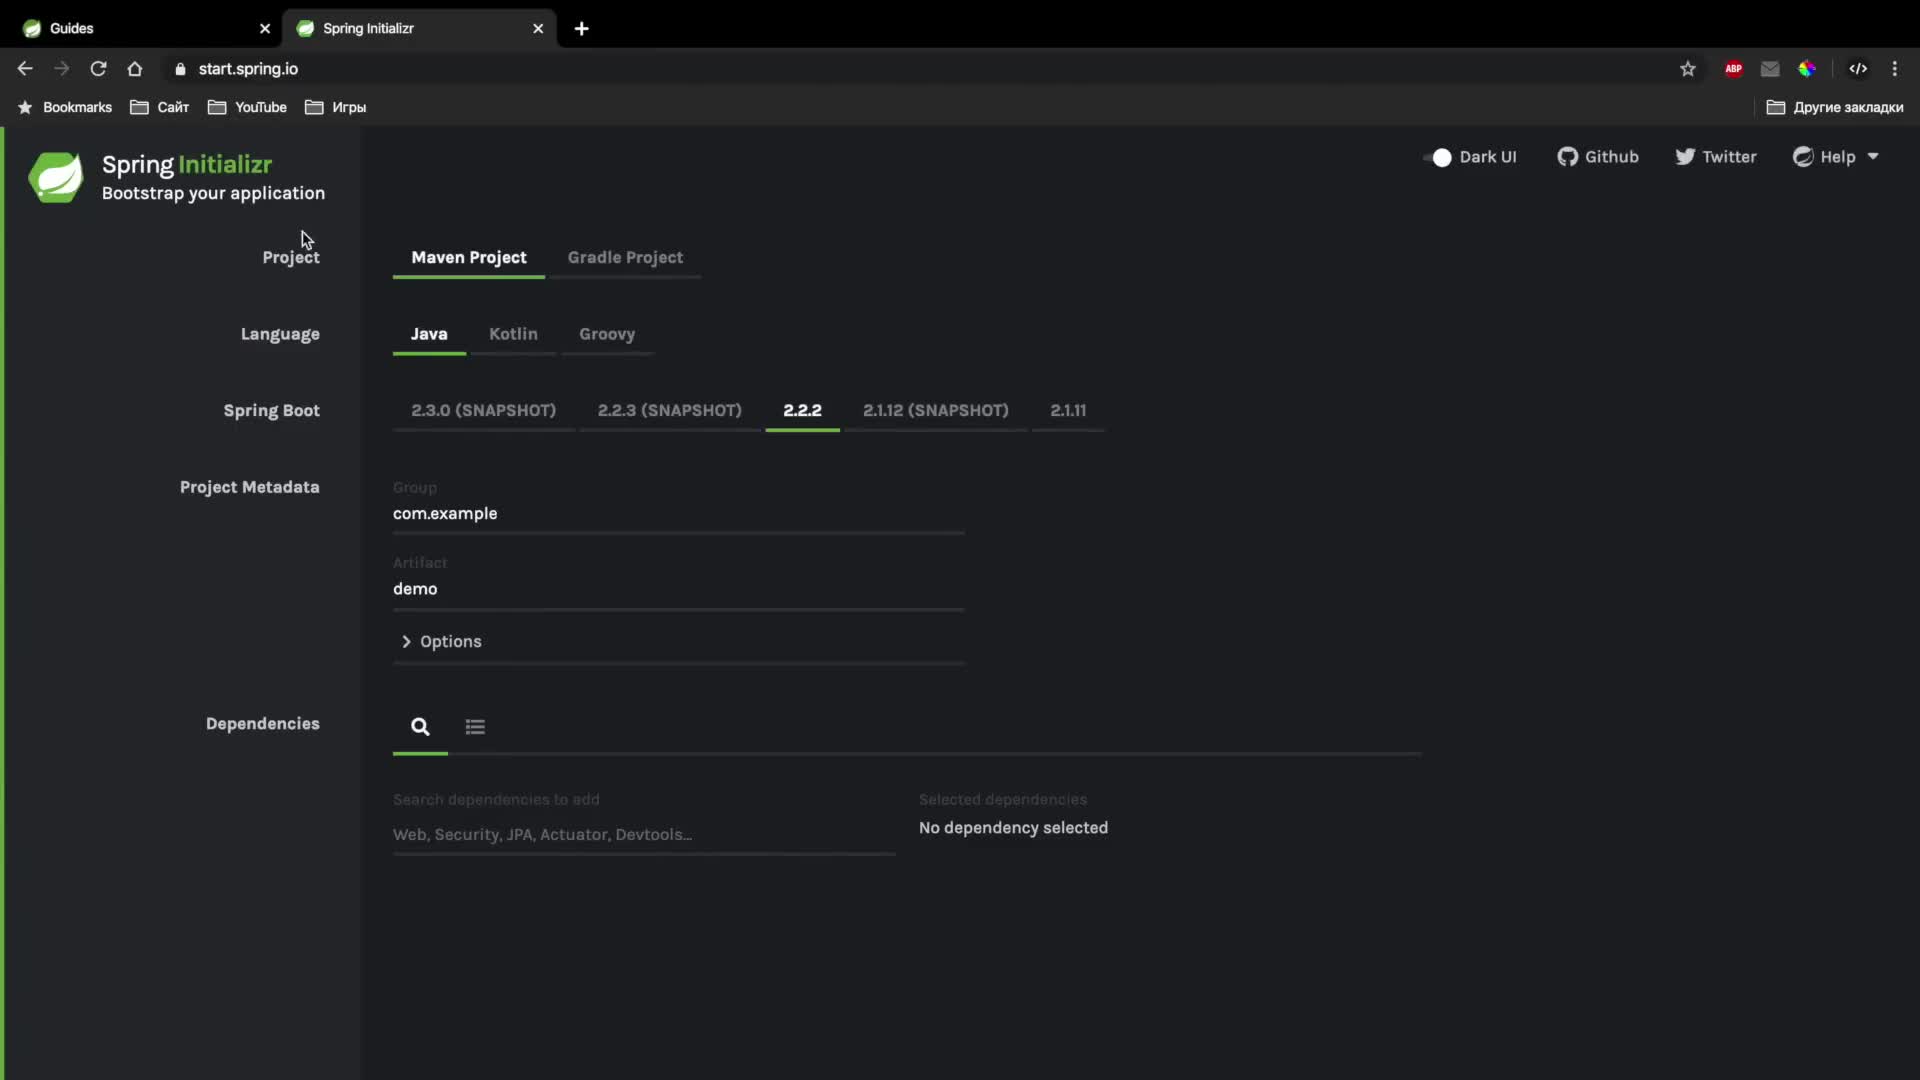Click 'No dependency selected' text
The width and height of the screenshot is (1920, 1080).
(1013, 828)
